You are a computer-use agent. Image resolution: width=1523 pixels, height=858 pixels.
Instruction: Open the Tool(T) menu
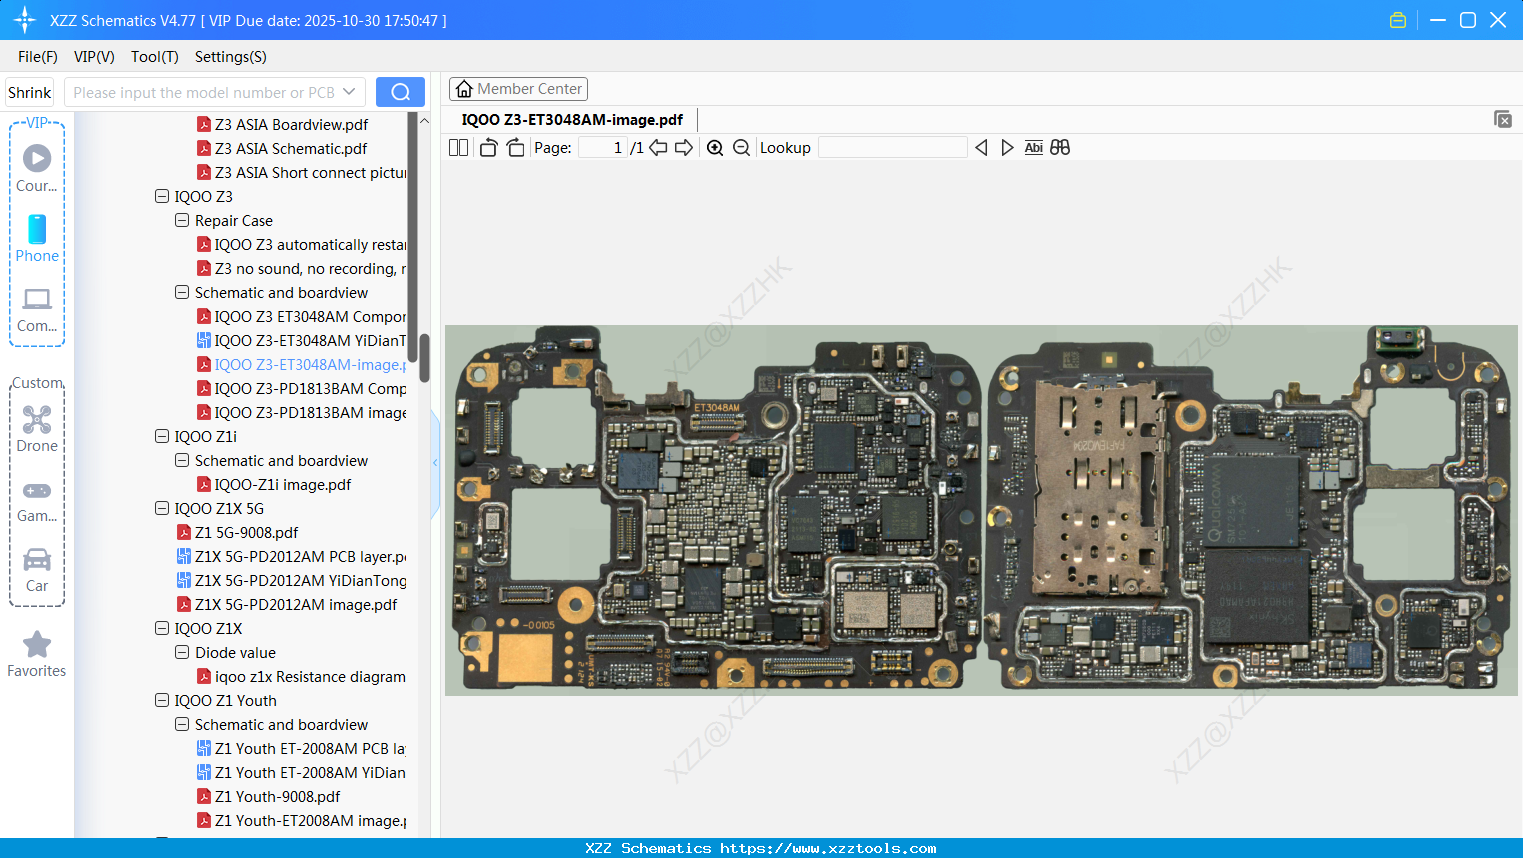[x=154, y=57]
